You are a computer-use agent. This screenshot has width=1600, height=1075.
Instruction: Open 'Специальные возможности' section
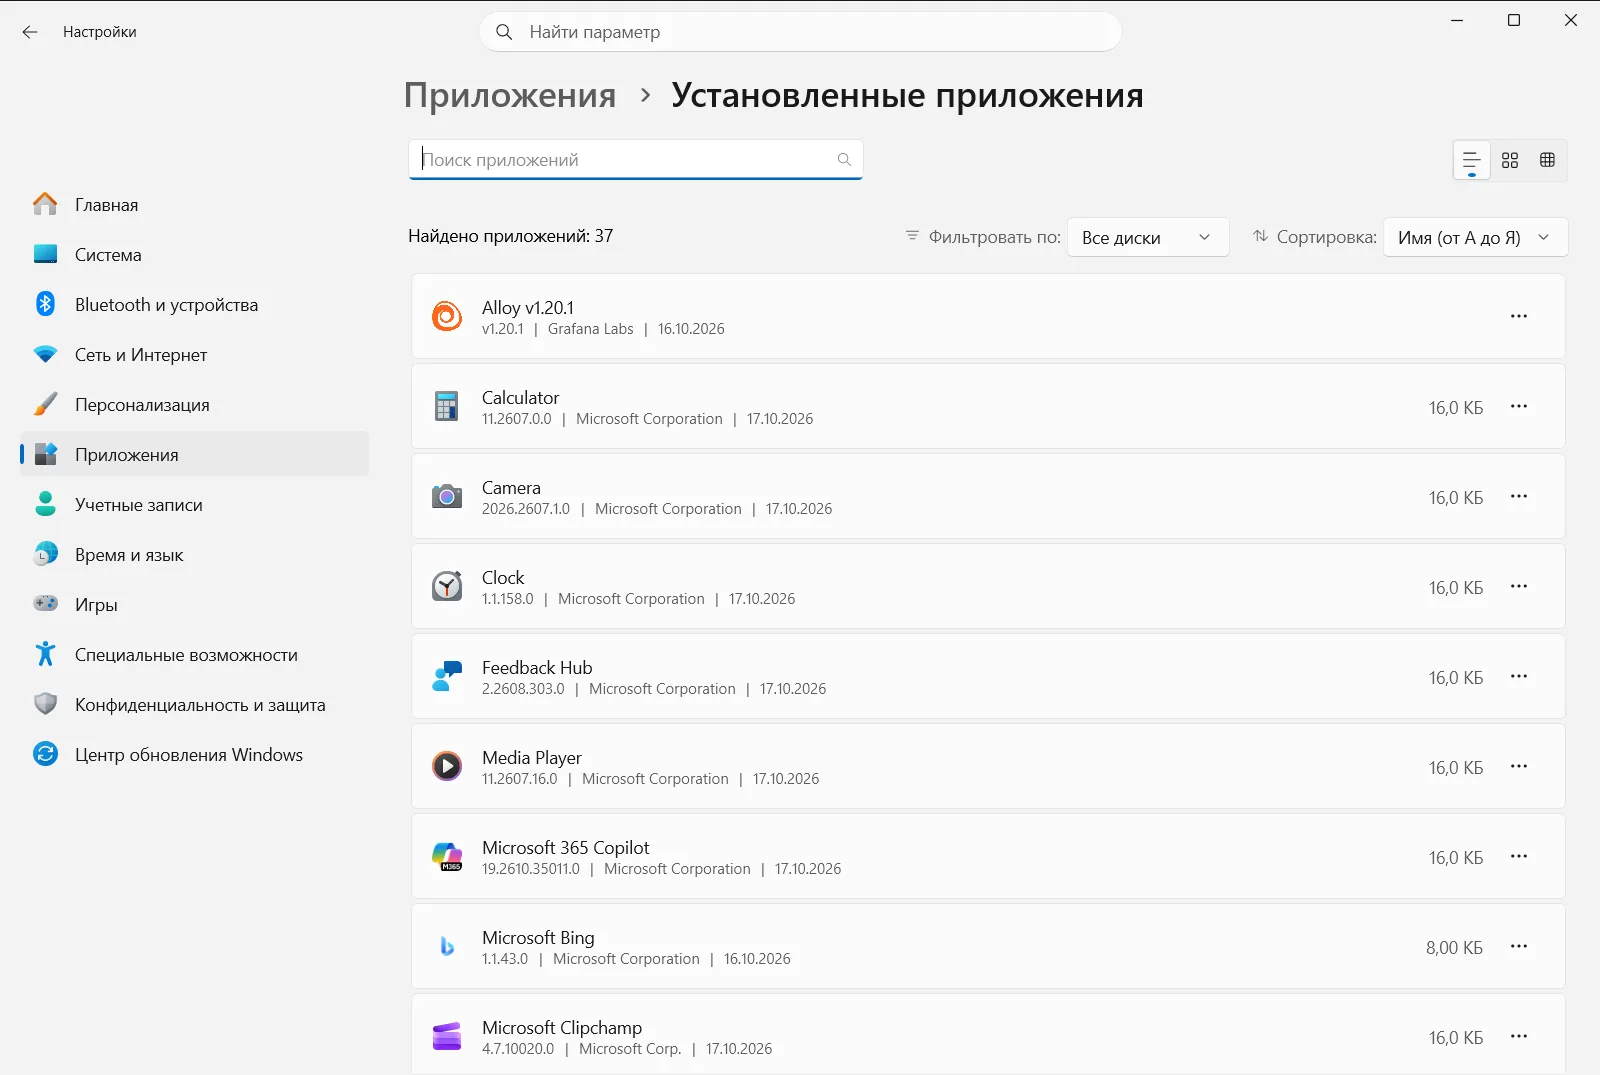click(195, 655)
